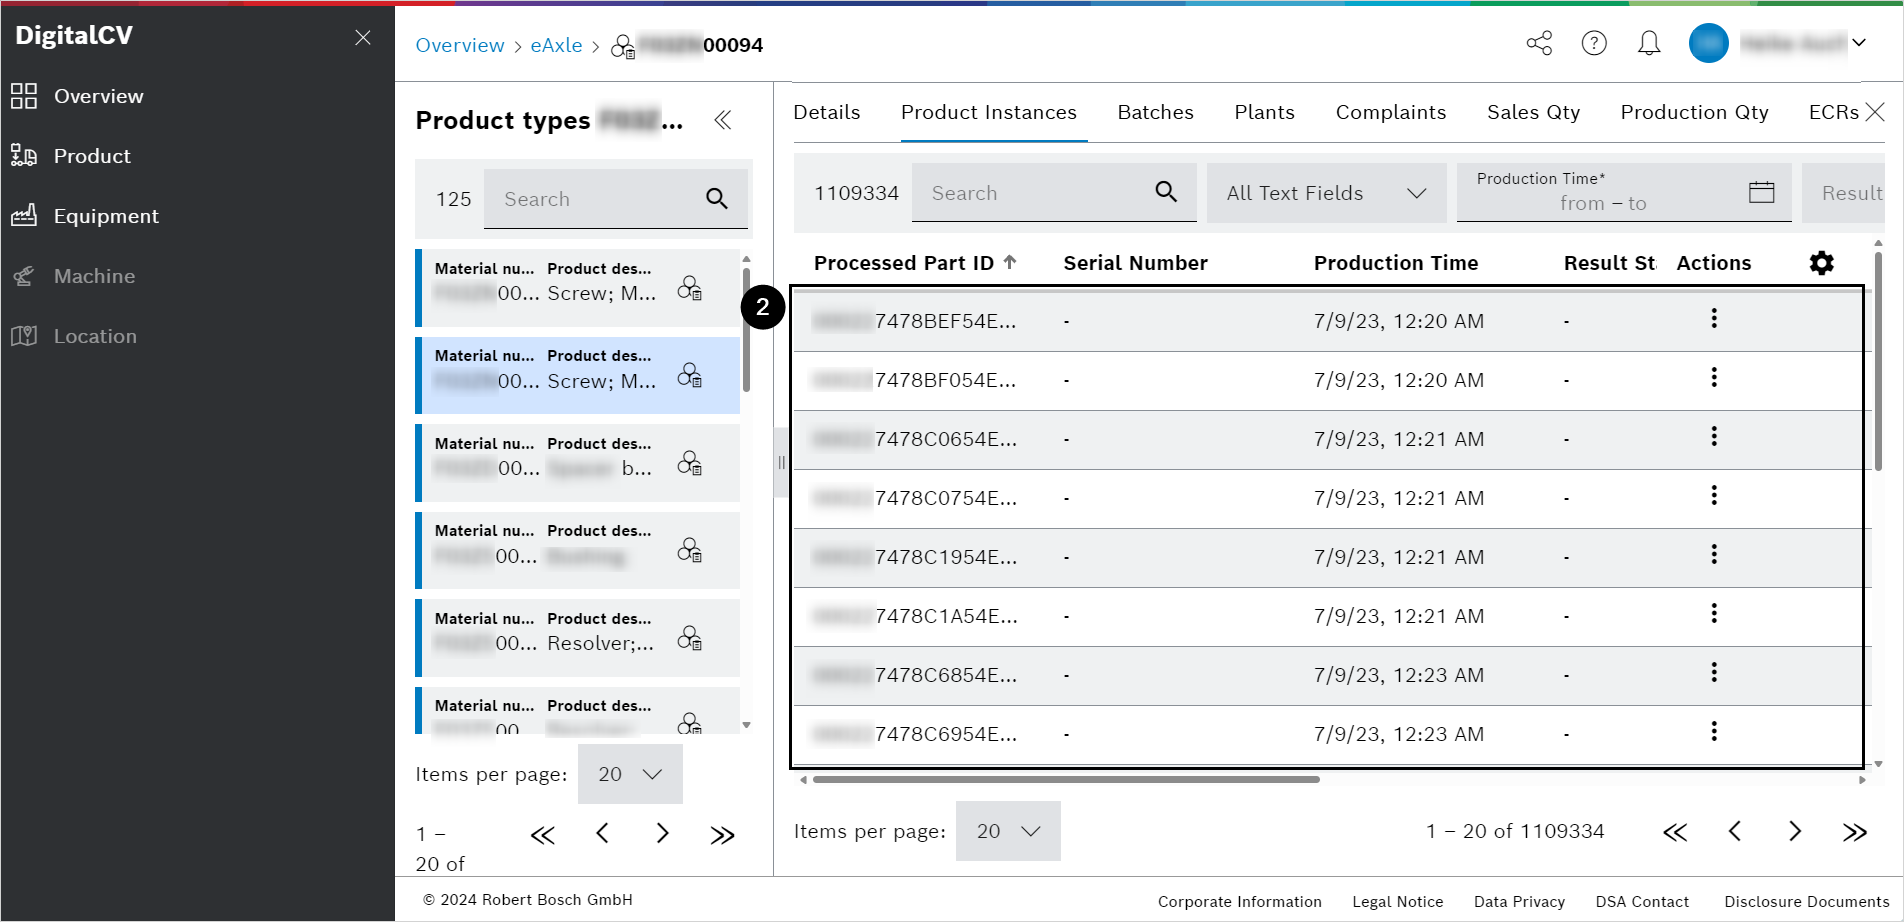
Task: Click inside the product instances search field
Action: pos(1030,192)
